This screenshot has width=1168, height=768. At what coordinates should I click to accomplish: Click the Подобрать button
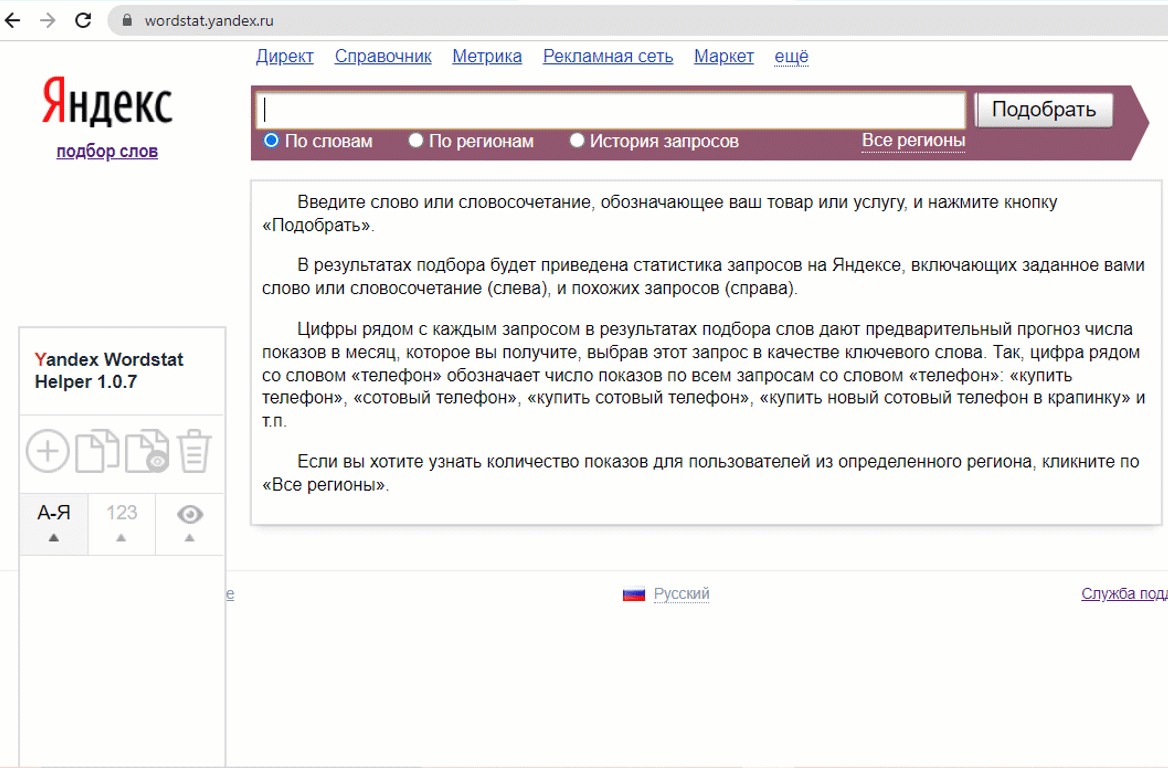(x=1044, y=110)
